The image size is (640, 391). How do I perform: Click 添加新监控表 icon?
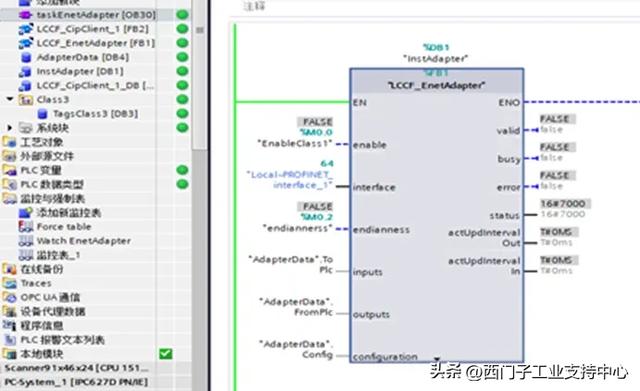pos(25,212)
